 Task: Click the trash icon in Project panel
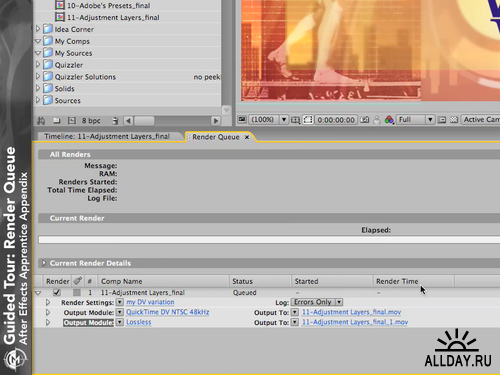tap(115, 121)
